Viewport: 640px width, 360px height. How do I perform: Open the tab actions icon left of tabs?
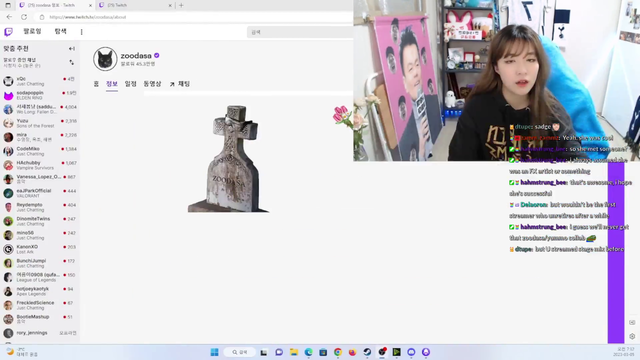(8, 5)
